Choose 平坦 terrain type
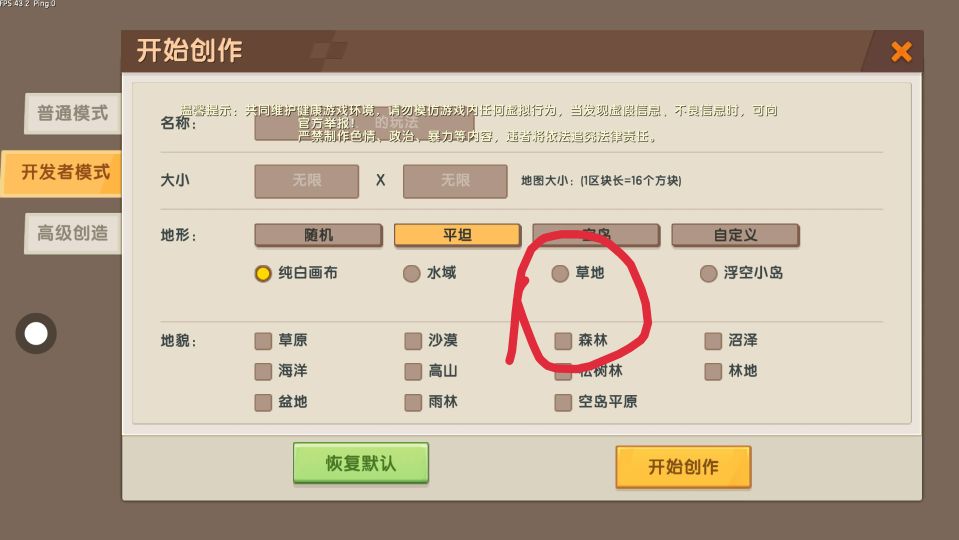 pos(457,235)
